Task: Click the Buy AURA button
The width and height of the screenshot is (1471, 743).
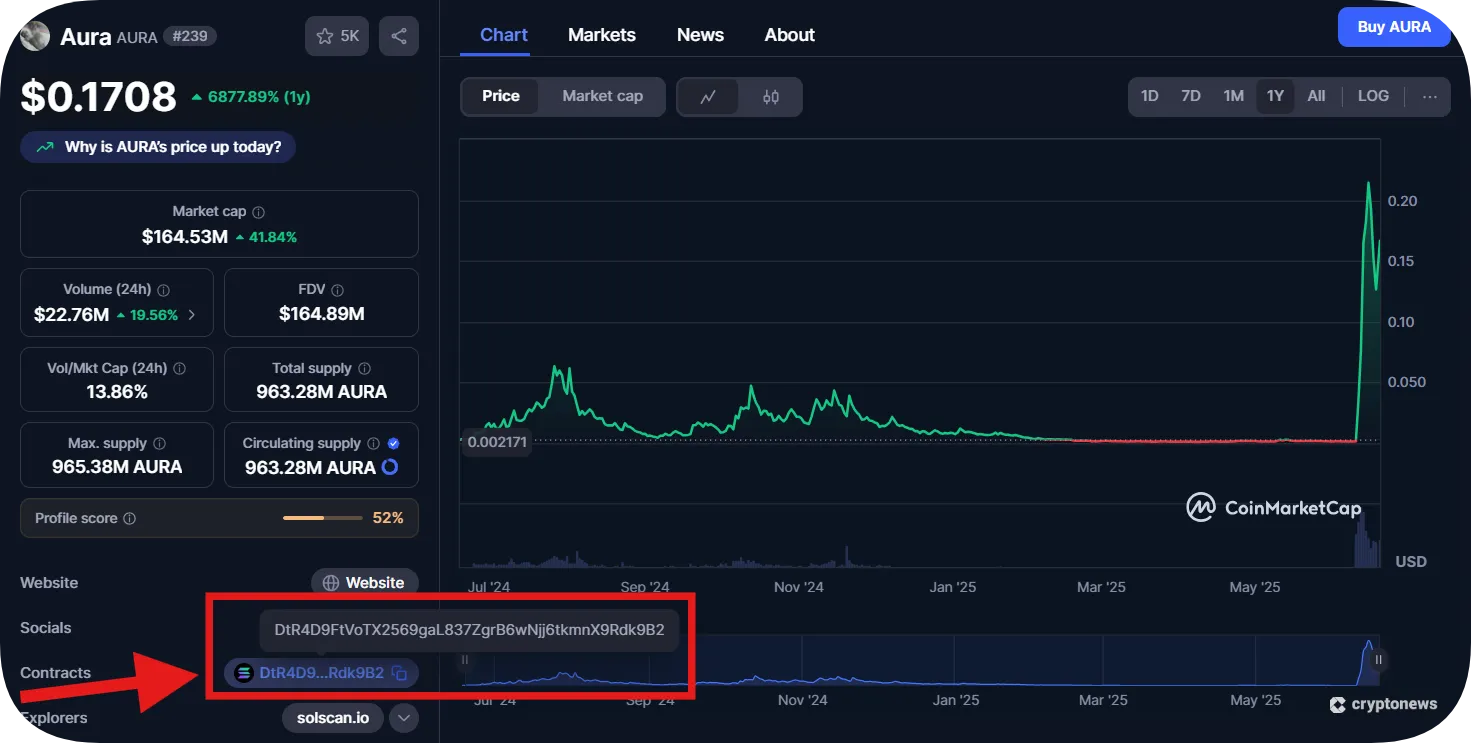Action: click(1393, 28)
